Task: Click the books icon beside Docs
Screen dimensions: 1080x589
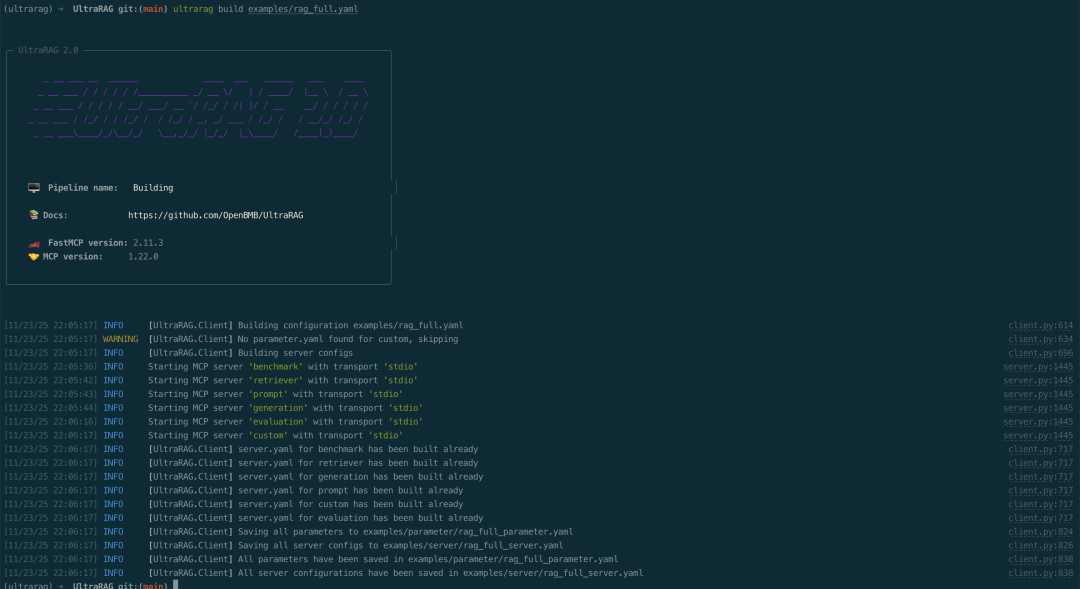Action: (x=34, y=215)
